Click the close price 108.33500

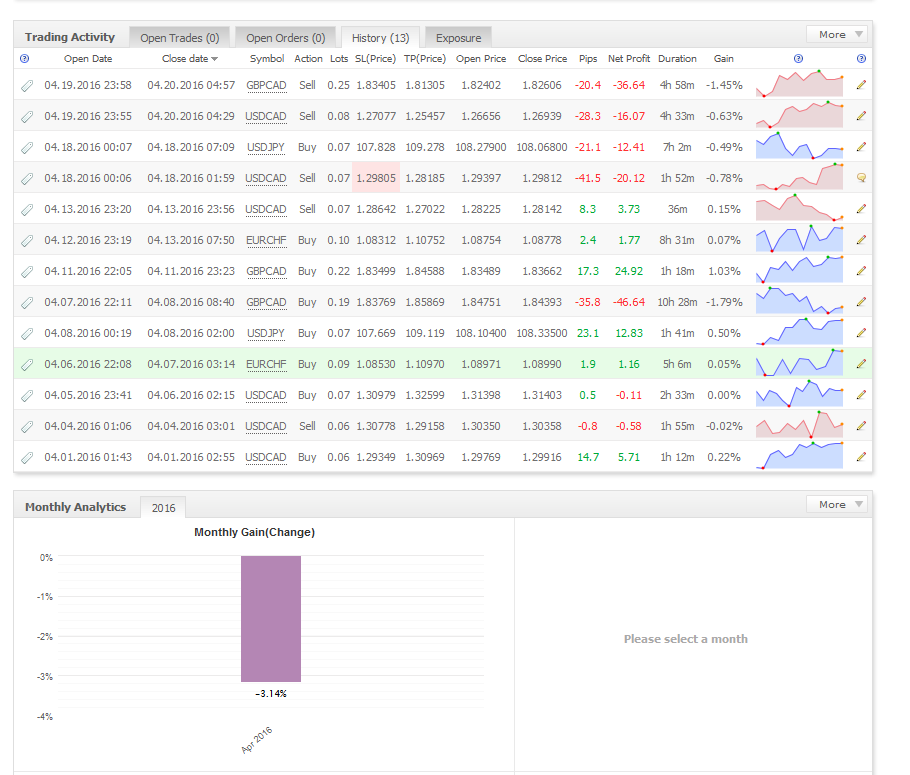[542, 333]
